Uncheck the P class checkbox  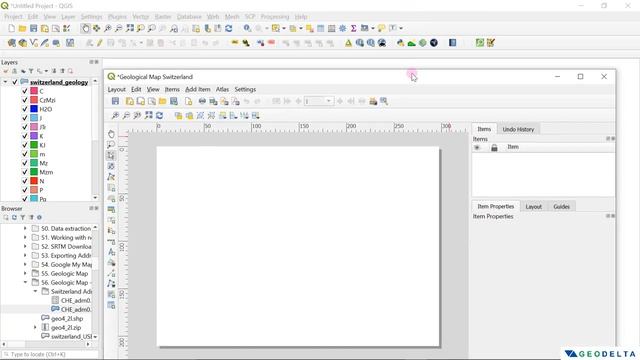tap(24, 190)
